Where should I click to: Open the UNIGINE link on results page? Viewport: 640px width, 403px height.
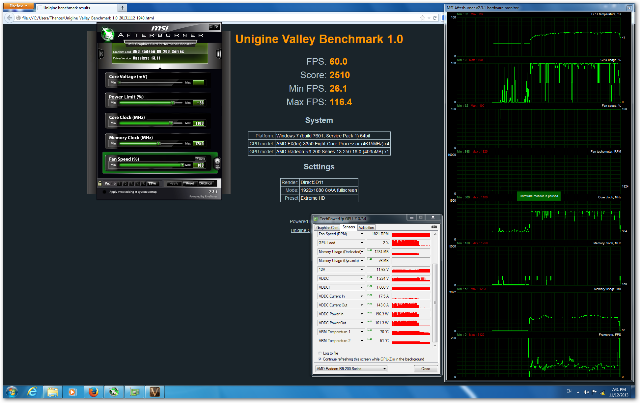(300, 231)
